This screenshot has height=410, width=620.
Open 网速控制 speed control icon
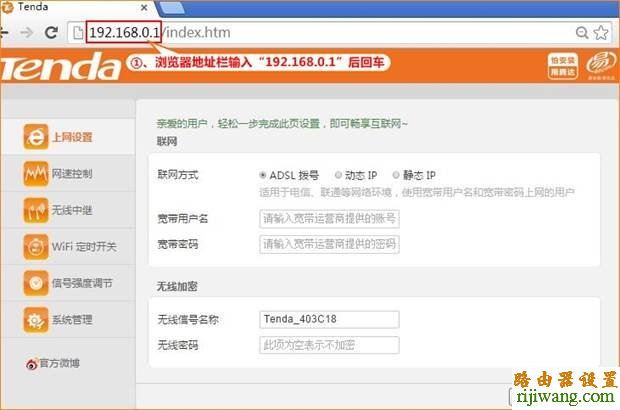coord(36,173)
